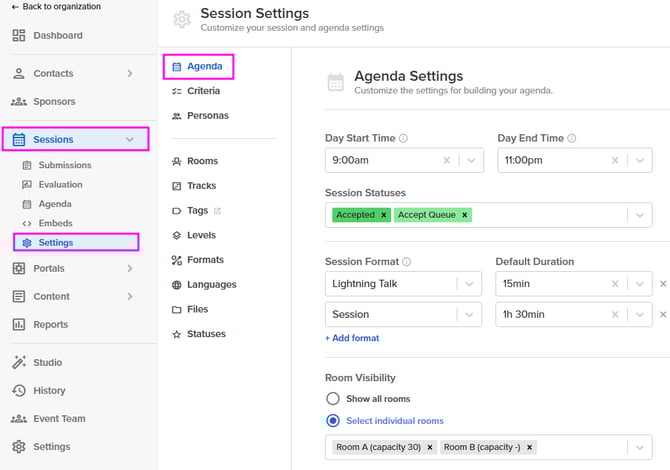
Task: Click the Session Statuses input field
Action: click(x=540, y=215)
